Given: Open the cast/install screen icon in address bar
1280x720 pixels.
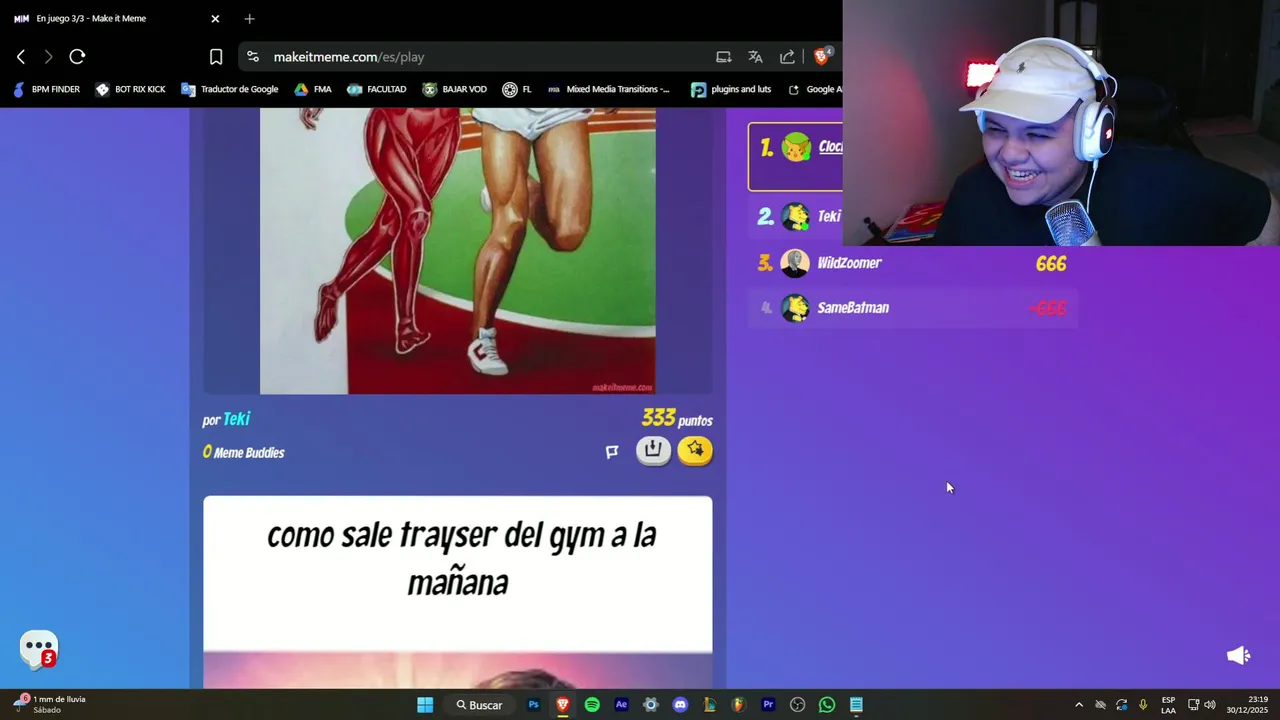Looking at the screenshot, I should point(724,57).
